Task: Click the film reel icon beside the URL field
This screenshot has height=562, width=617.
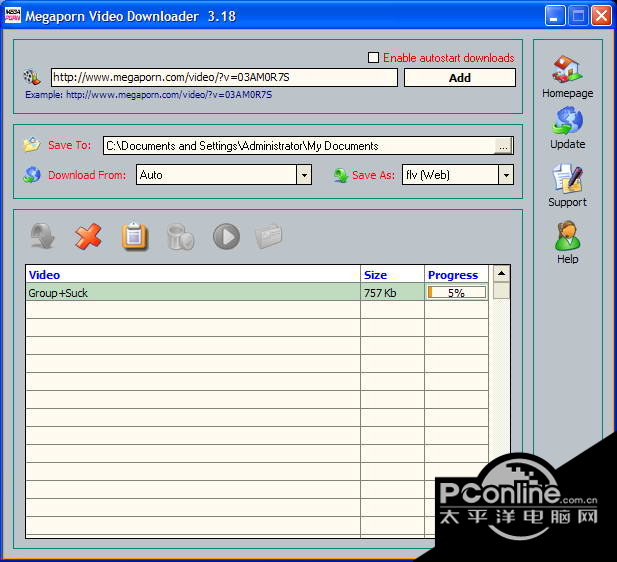Action: pos(32,77)
